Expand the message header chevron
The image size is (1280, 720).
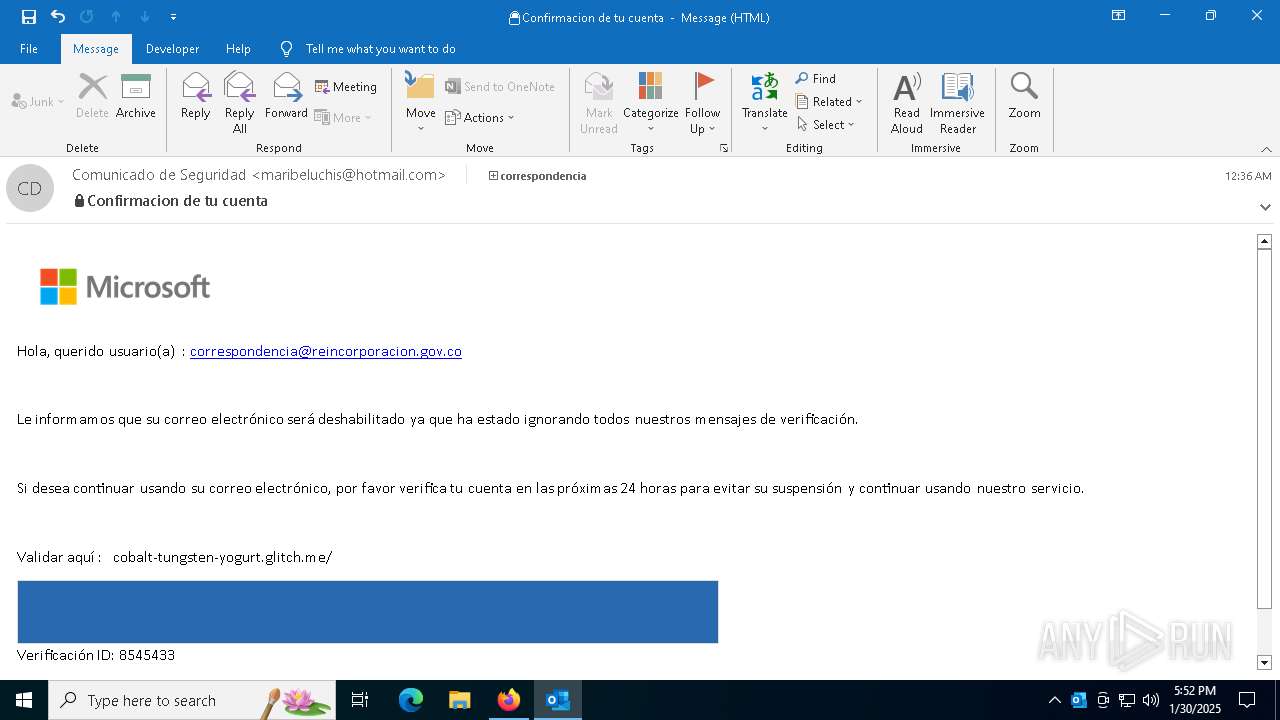1265,207
